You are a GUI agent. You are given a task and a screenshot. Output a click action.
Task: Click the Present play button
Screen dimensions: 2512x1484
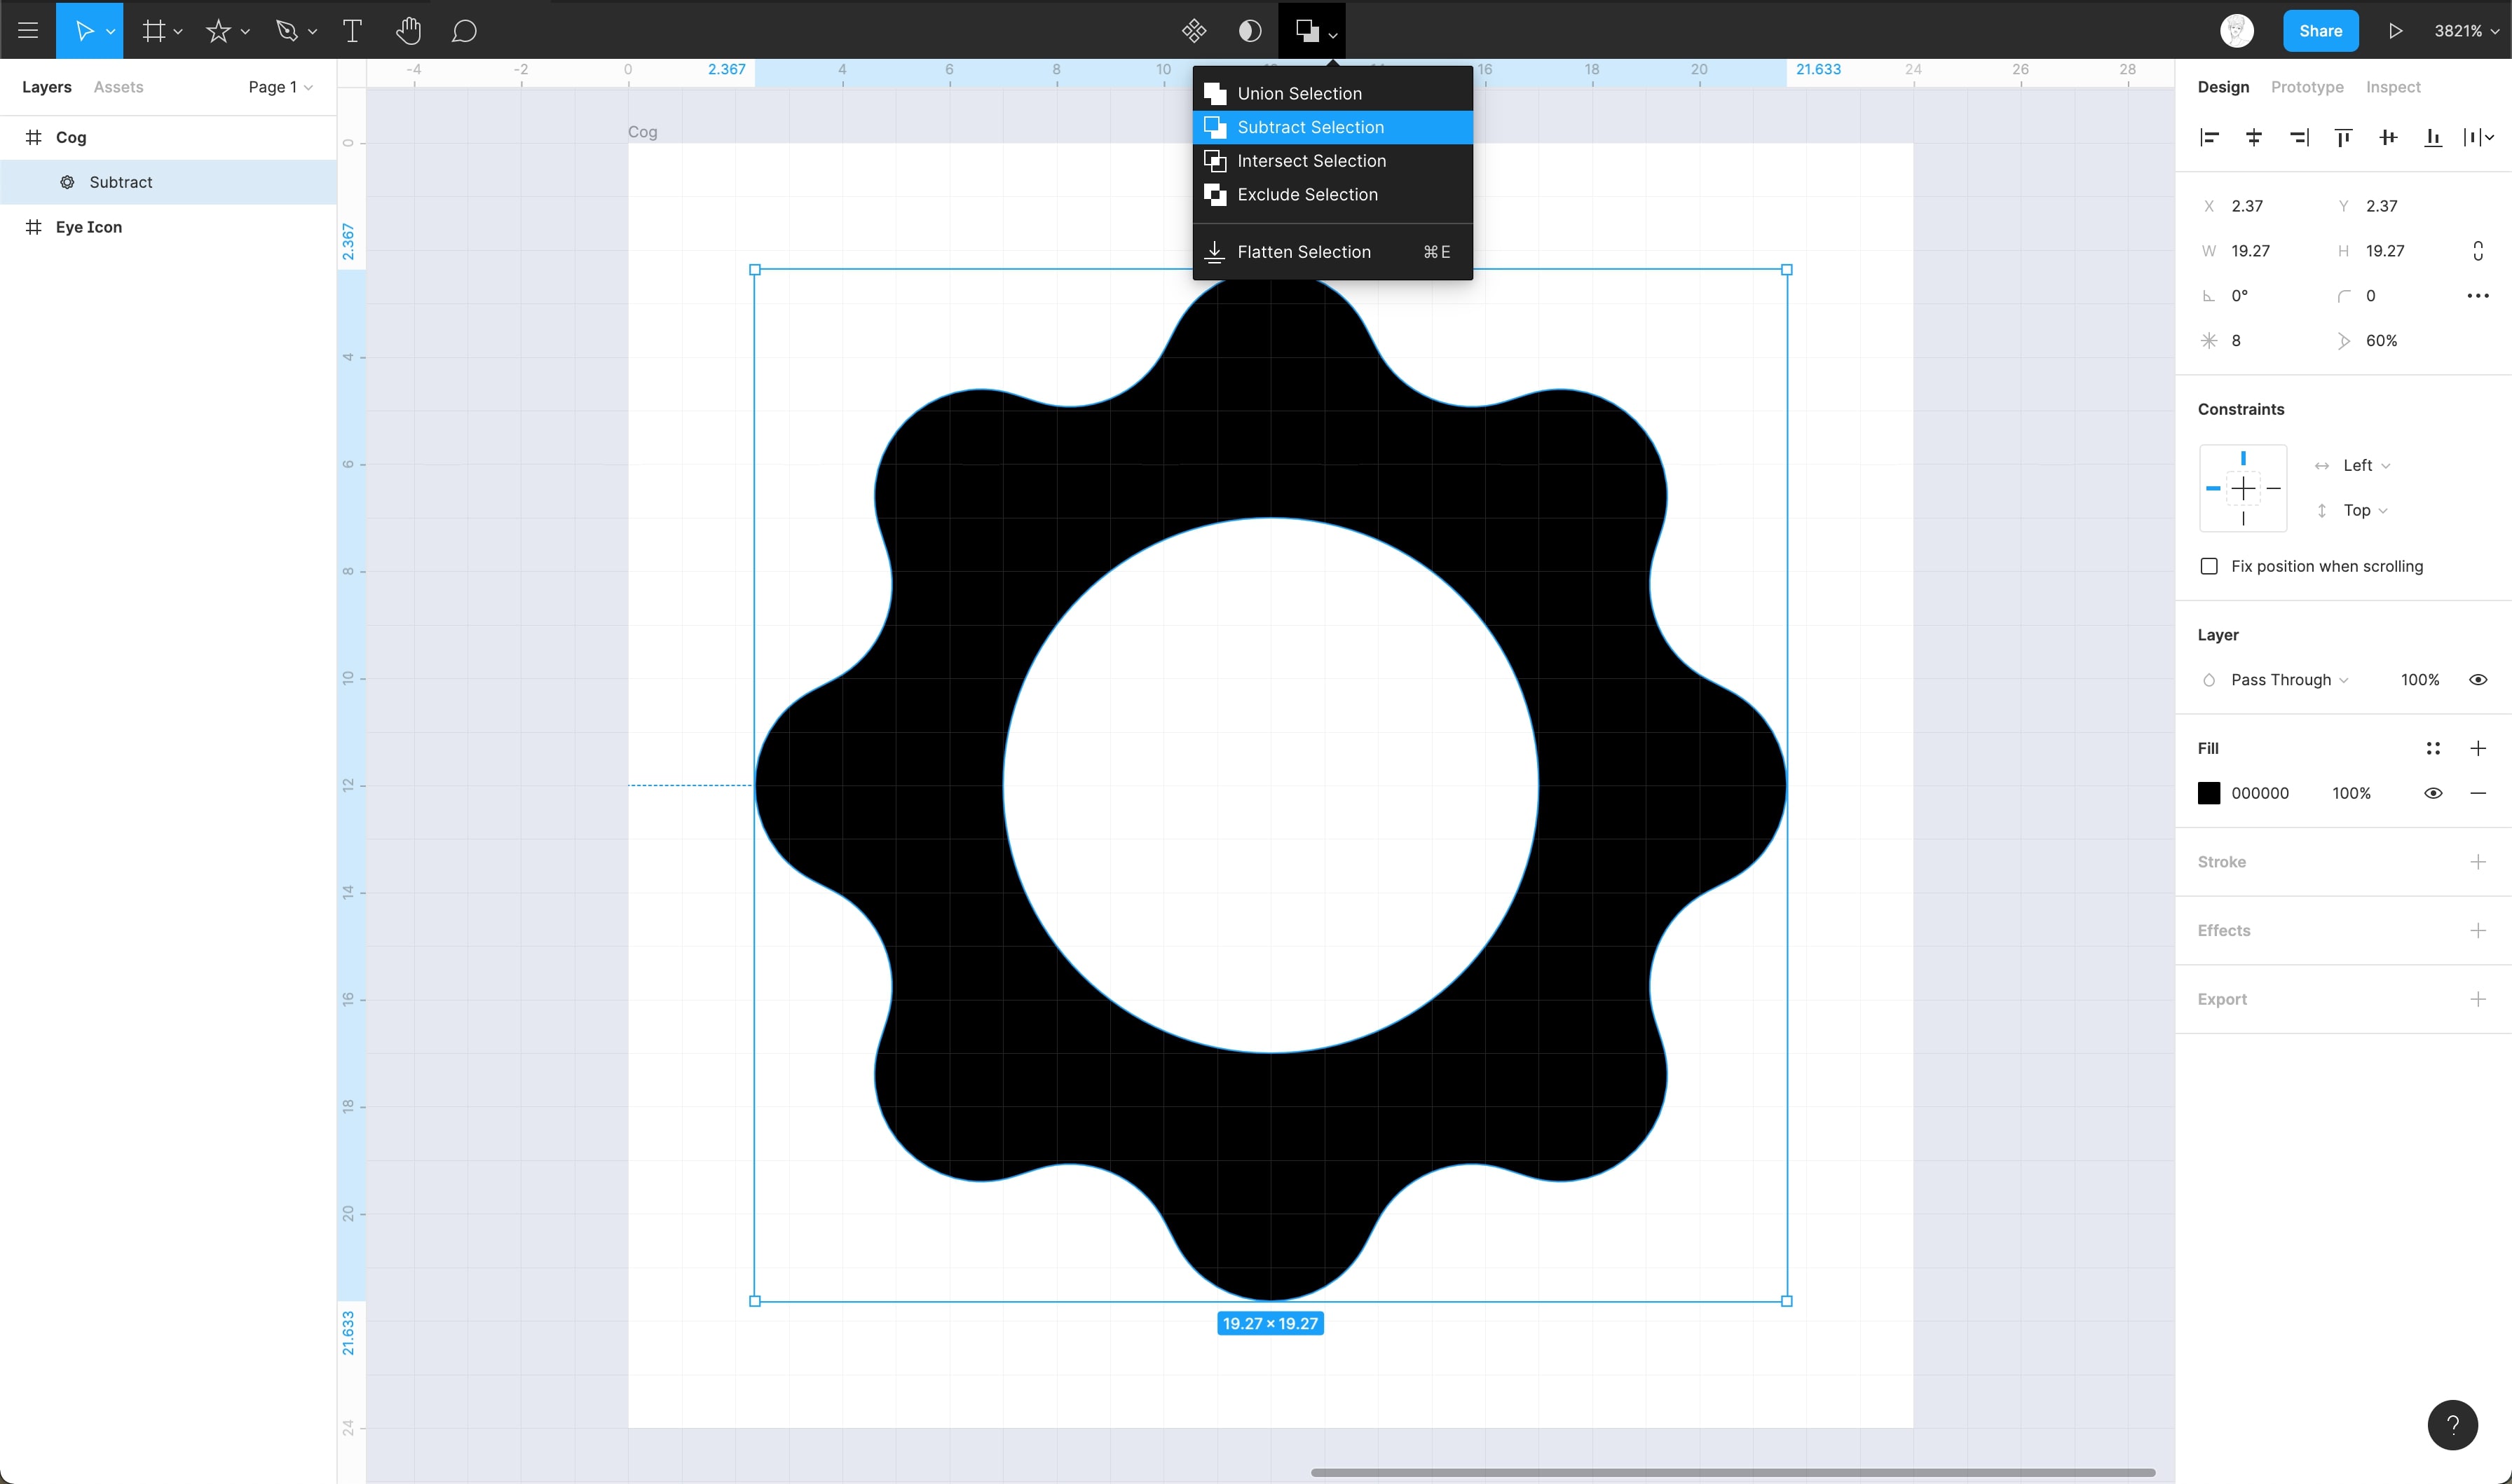tap(2395, 31)
